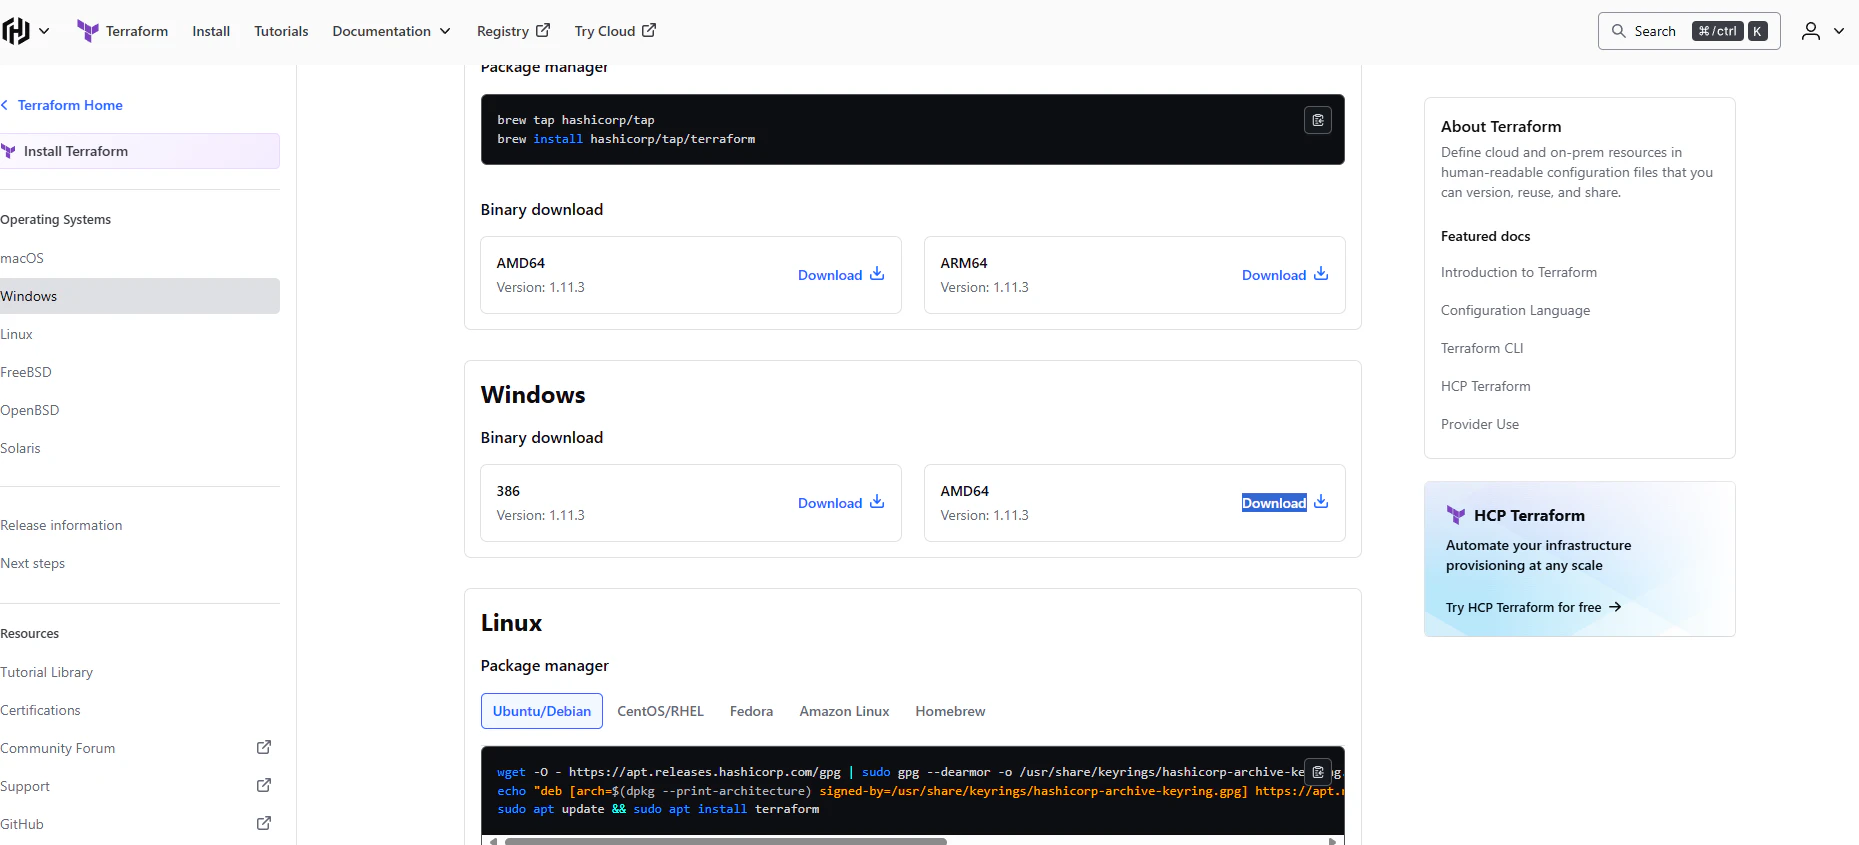Open Tutorial Library resource link
The image size is (1859, 845).
47,672
